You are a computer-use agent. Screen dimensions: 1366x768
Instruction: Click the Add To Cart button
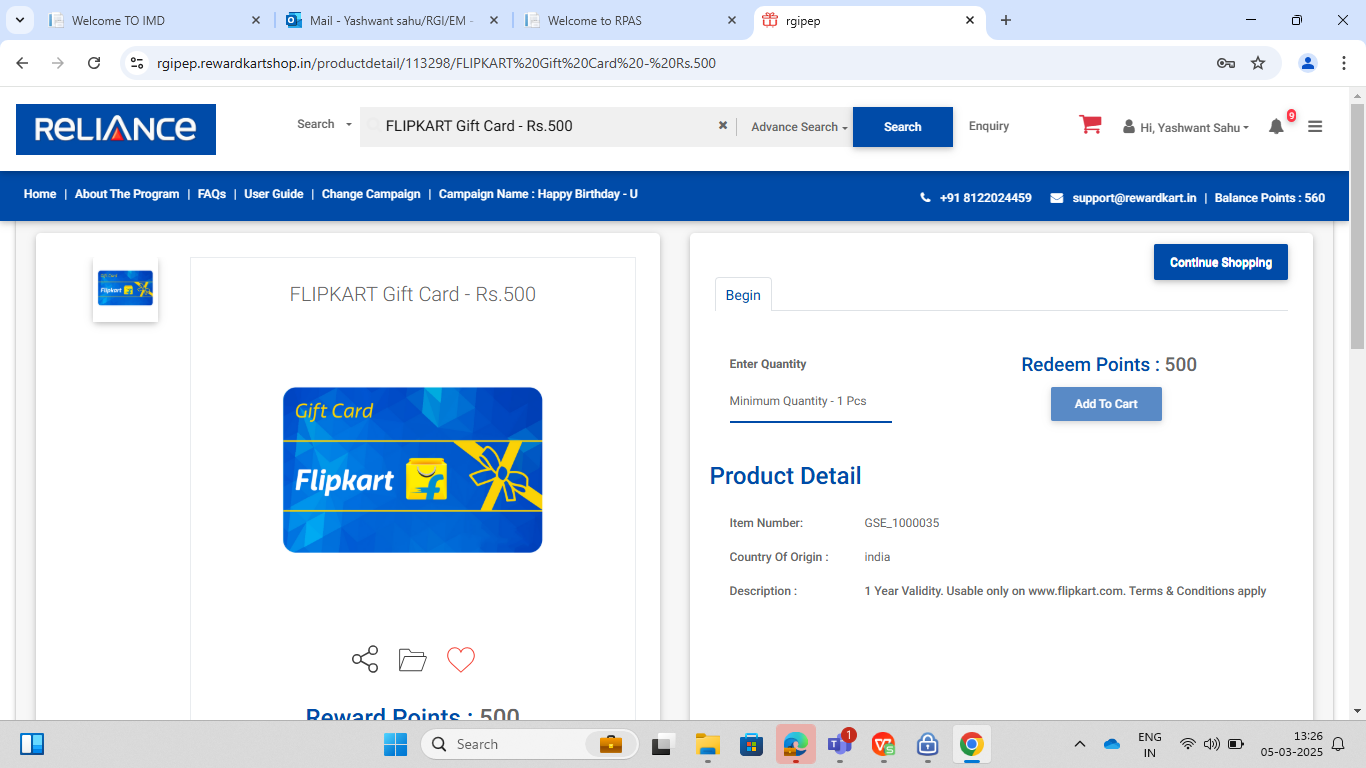(x=1106, y=404)
